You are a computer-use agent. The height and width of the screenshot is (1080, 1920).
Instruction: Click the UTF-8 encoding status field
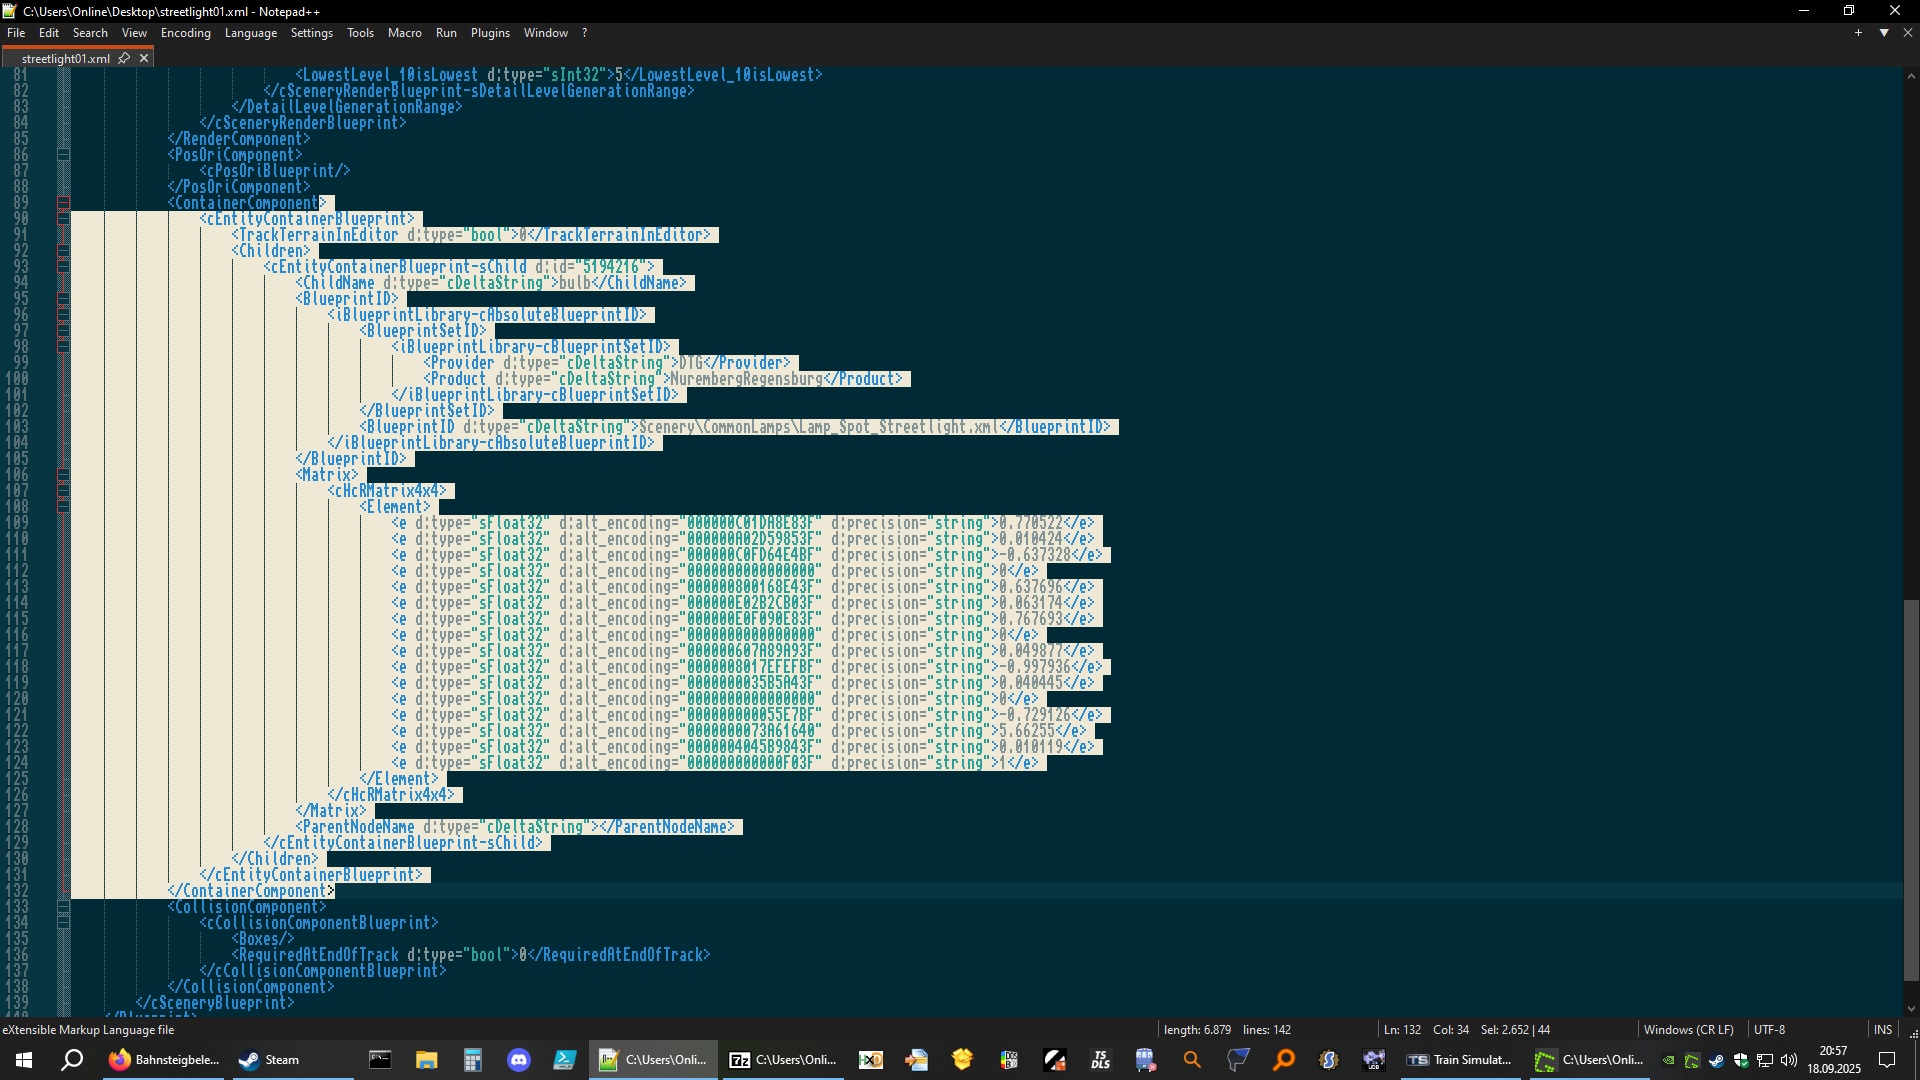[x=1769, y=1029]
